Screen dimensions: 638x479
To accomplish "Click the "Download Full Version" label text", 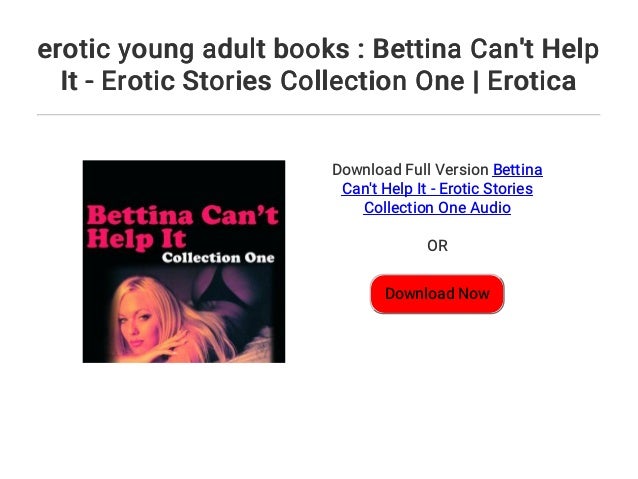I will [x=410, y=170].
